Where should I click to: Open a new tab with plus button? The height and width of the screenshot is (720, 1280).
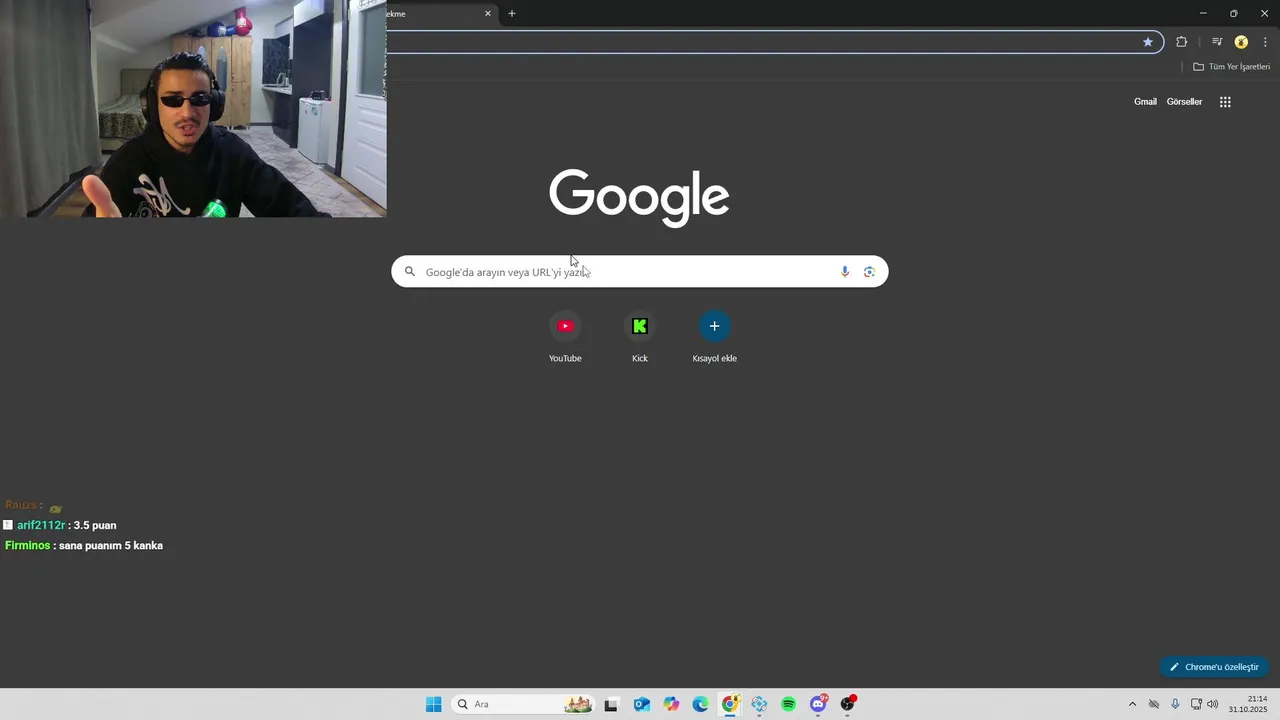pos(512,13)
